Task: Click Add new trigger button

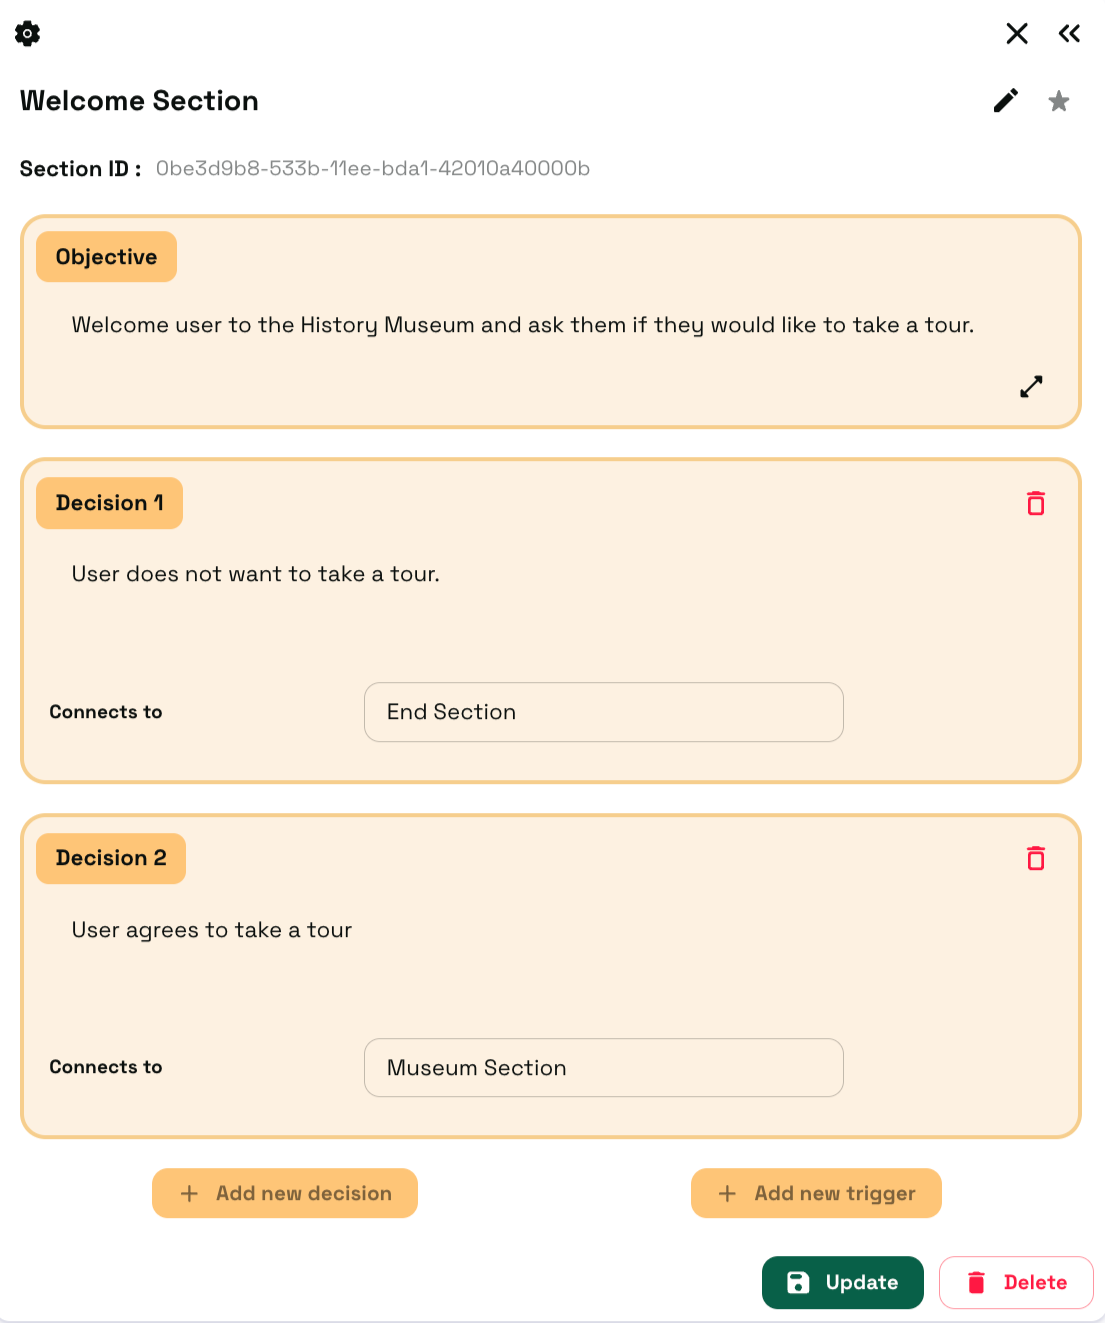Action: (816, 1193)
